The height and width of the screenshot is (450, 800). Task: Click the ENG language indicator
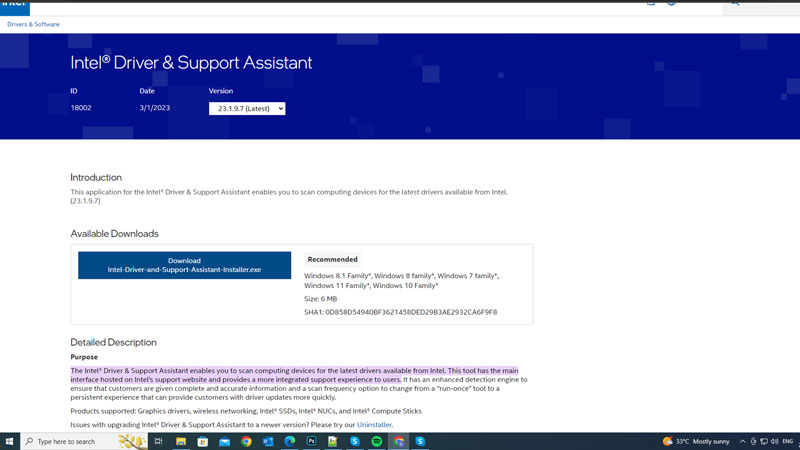pos(788,441)
